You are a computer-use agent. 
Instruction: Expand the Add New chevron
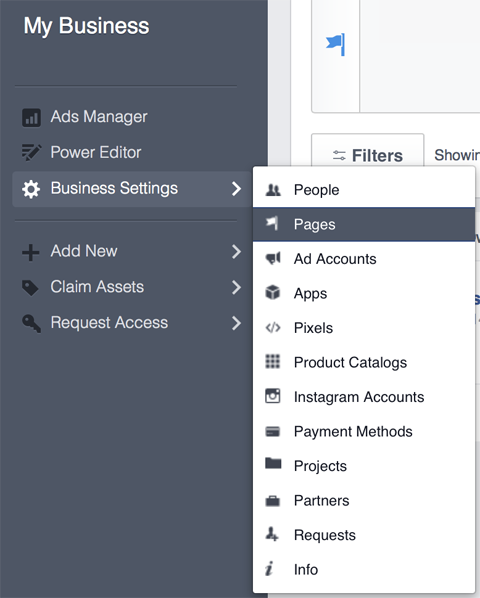coord(236,252)
